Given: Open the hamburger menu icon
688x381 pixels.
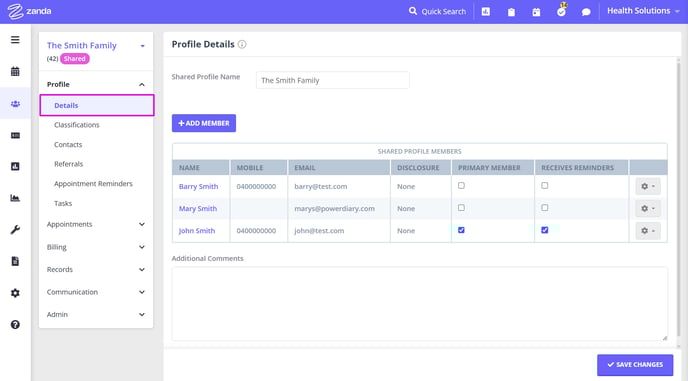Looking at the screenshot, I should [x=15, y=40].
